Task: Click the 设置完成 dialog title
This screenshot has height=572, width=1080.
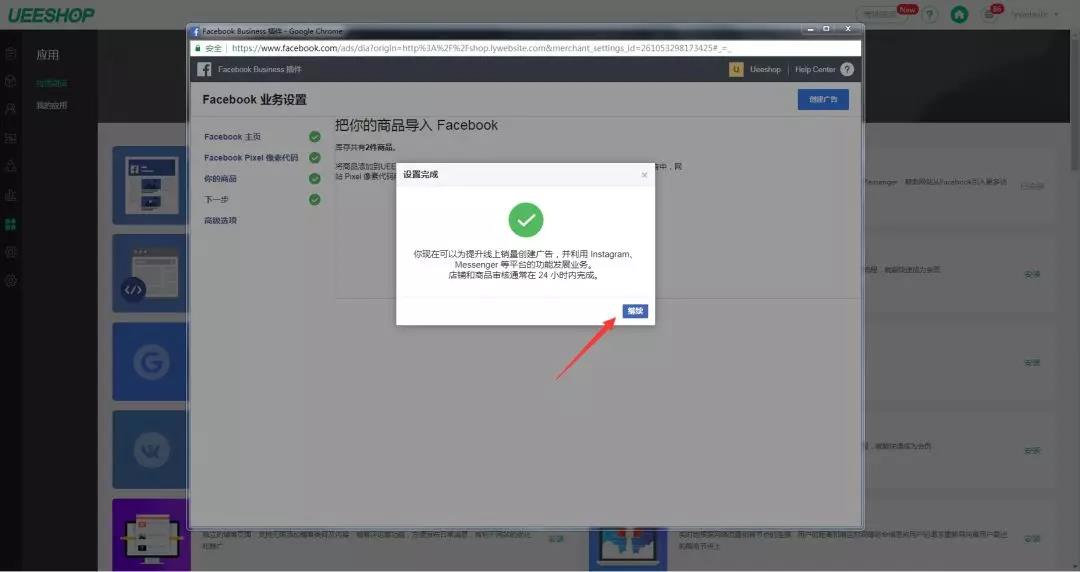Action: [420, 174]
